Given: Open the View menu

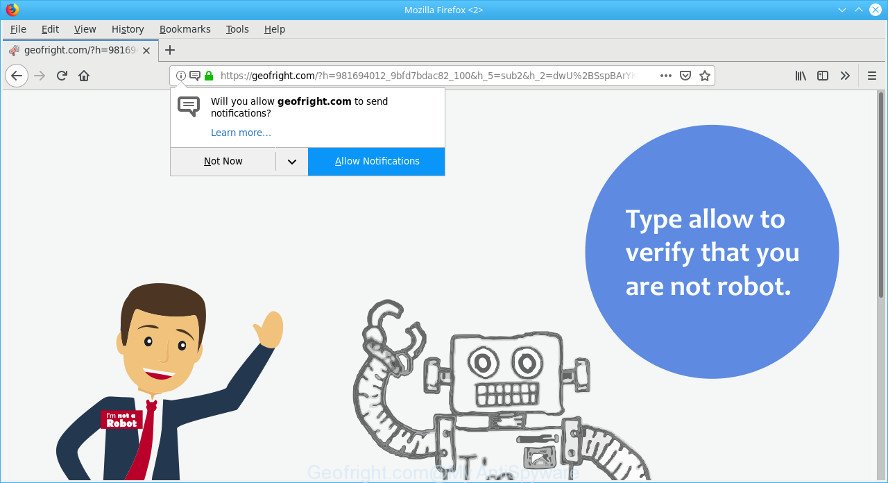Looking at the screenshot, I should [x=85, y=29].
